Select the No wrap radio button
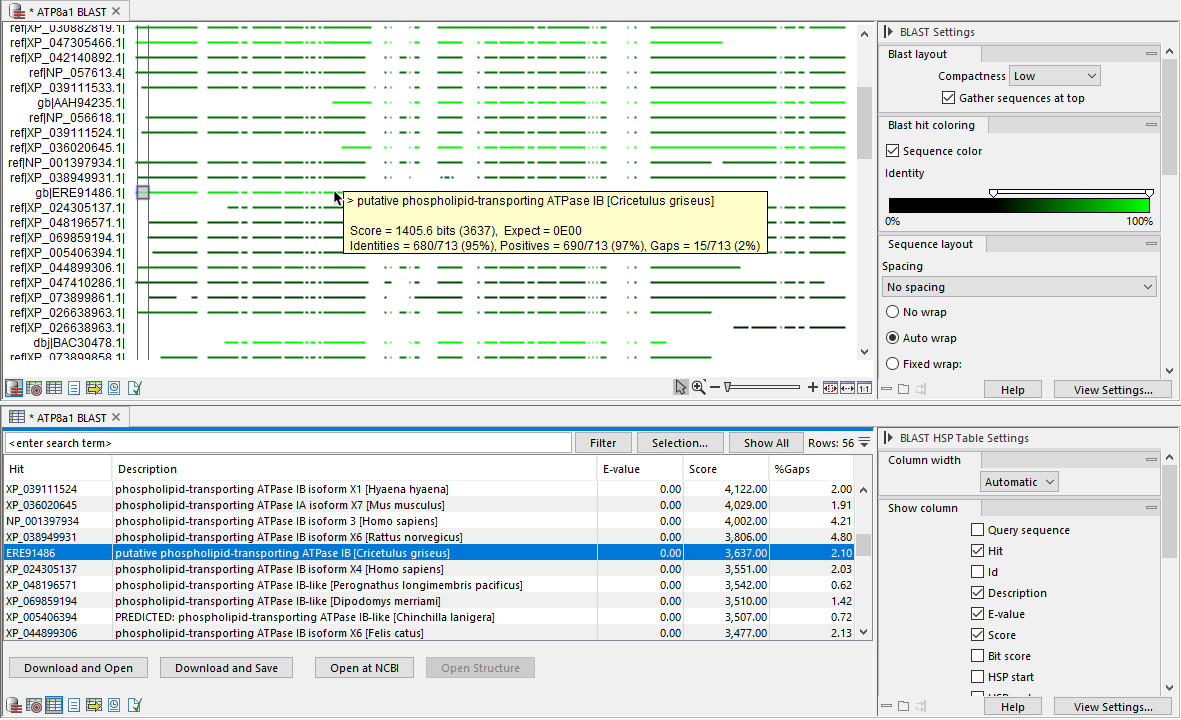 click(892, 312)
